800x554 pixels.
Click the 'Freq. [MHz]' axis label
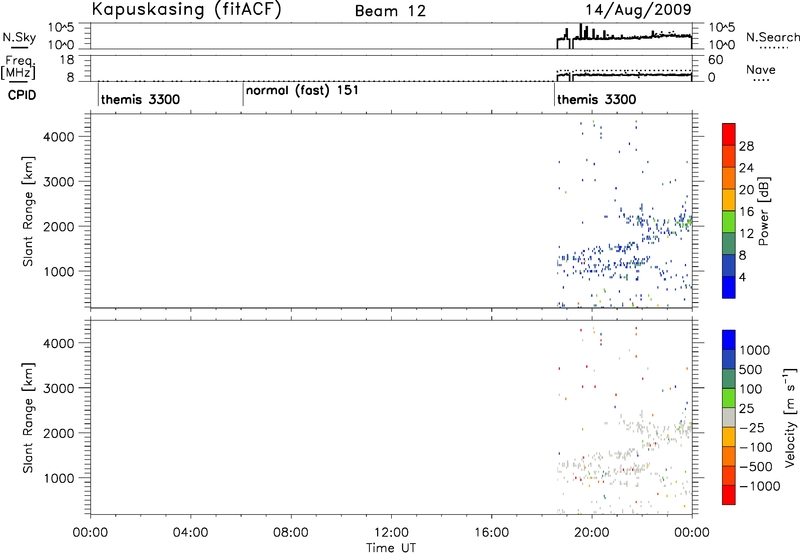[x=19, y=68]
